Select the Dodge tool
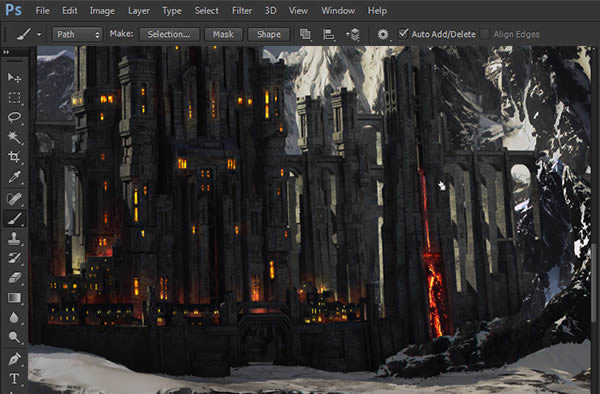 [14, 337]
